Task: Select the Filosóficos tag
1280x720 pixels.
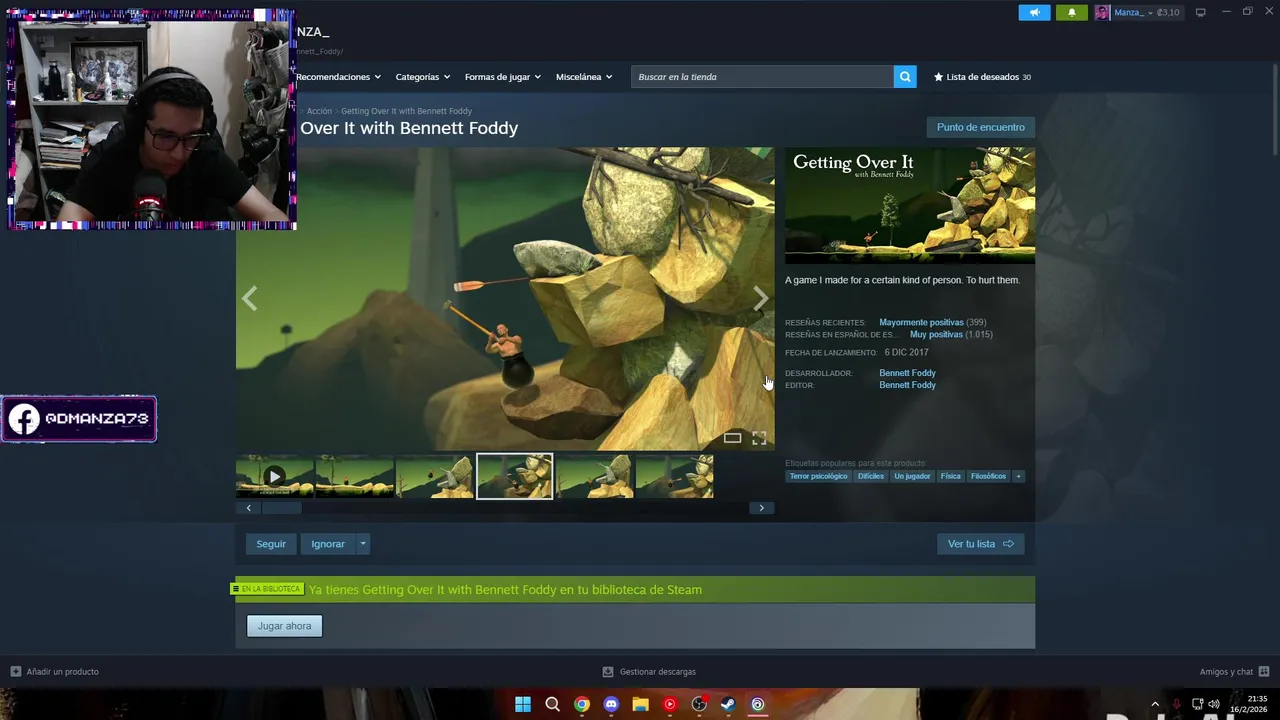Action: pyautogui.click(x=988, y=476)
